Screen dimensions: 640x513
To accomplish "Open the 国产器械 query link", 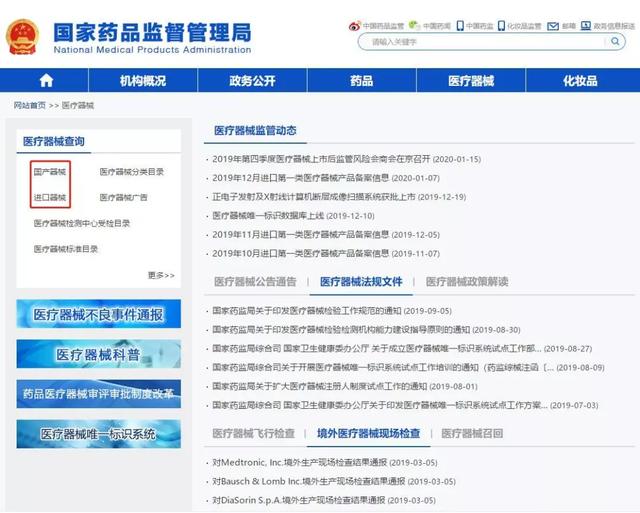I will 49,172.
